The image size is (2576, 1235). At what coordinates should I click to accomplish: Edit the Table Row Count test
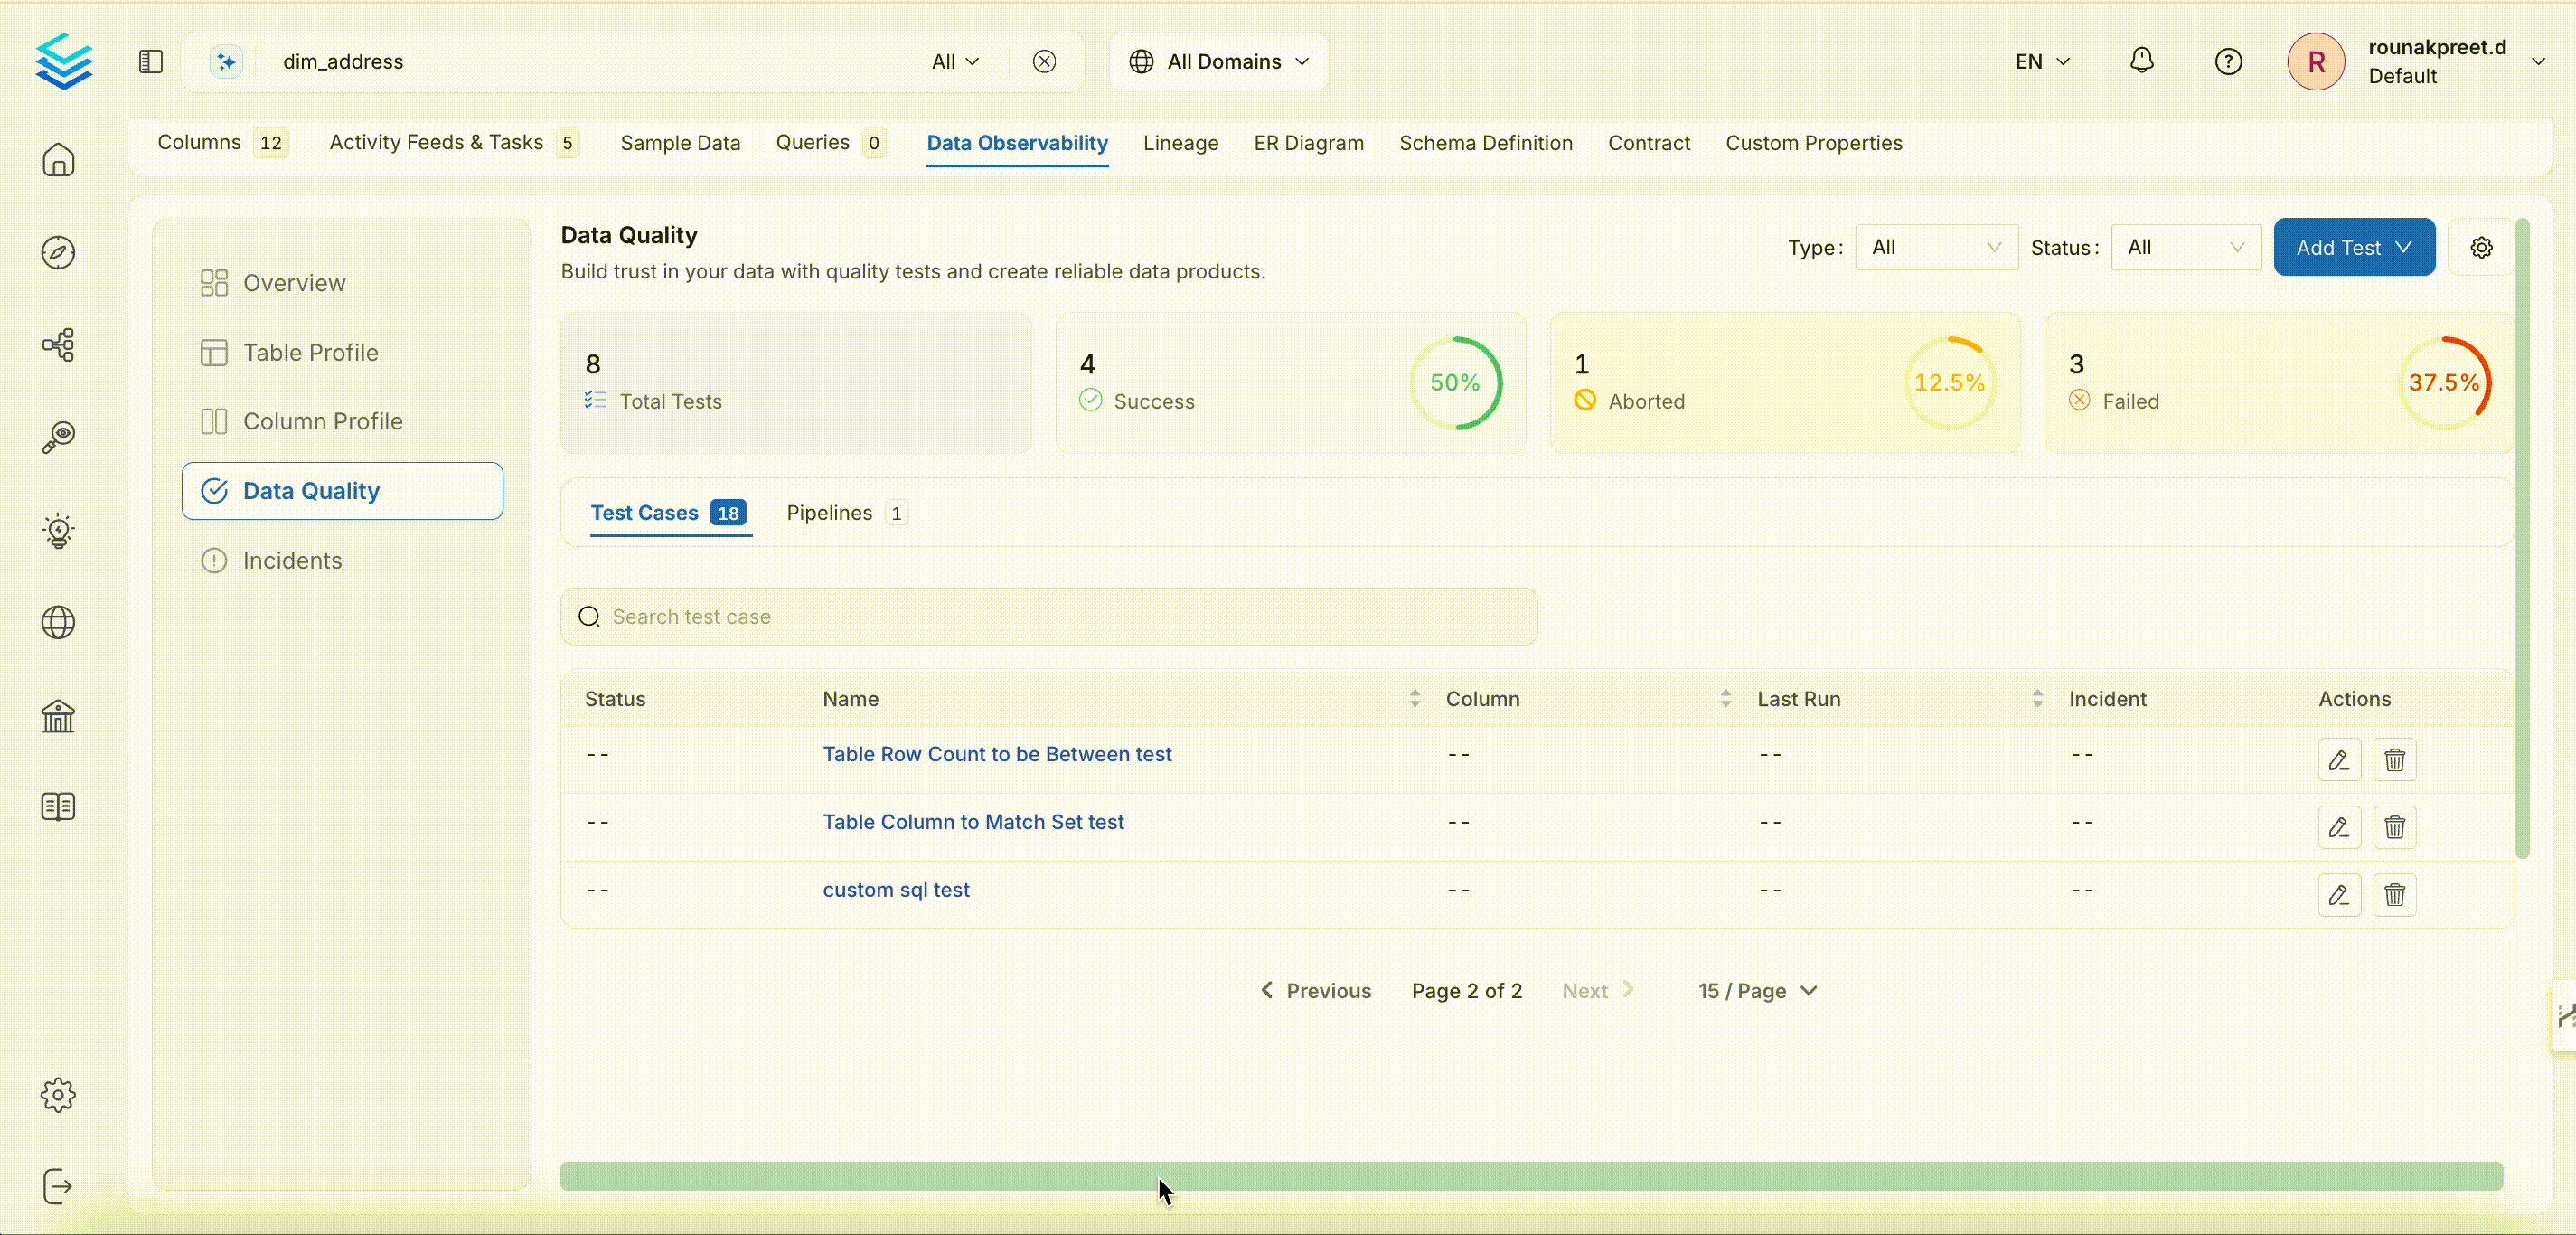click(2338, 760)
